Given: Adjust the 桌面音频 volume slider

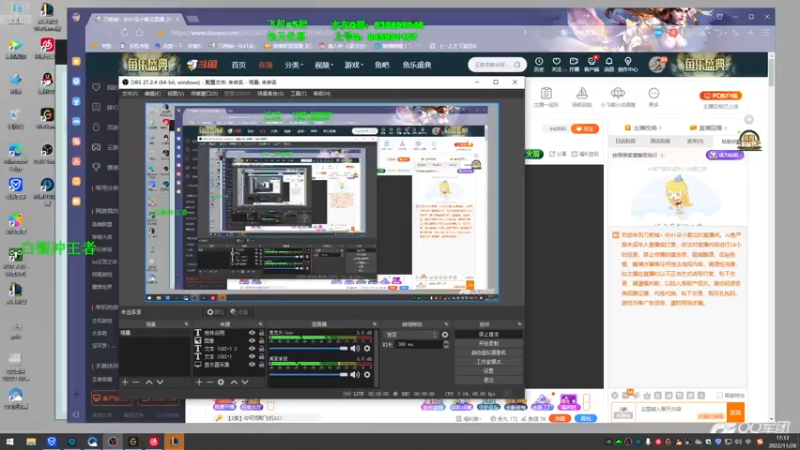Looking at the screenshot, I should point(309,374).
